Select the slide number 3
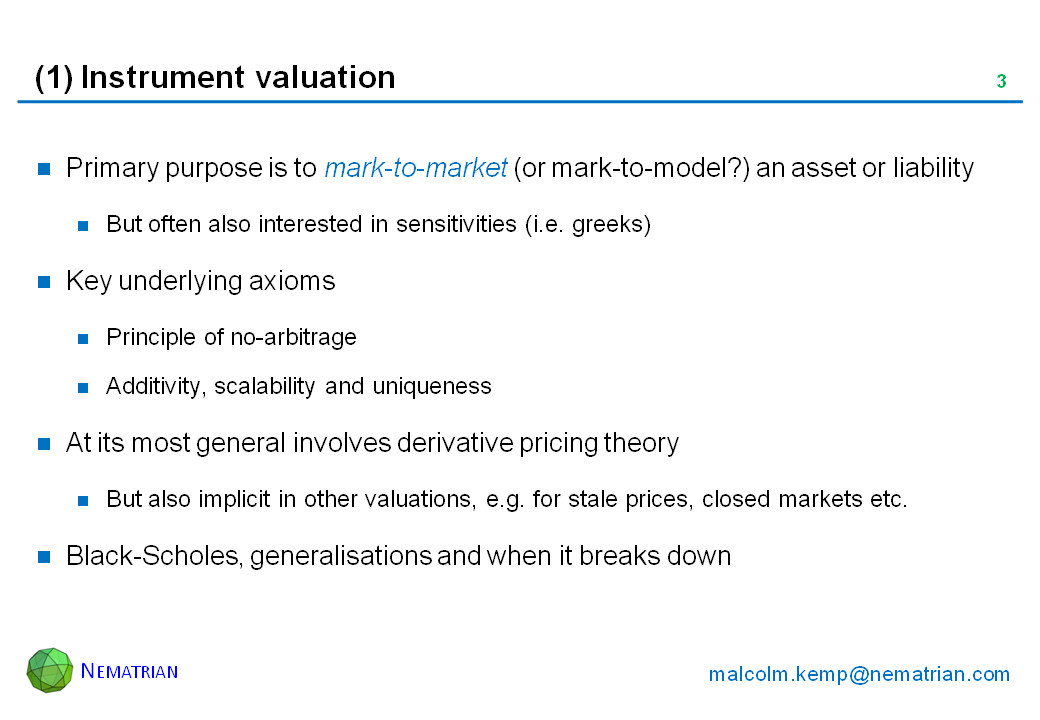This screenshot has width=1040, height=720. tap(1001, 82)
